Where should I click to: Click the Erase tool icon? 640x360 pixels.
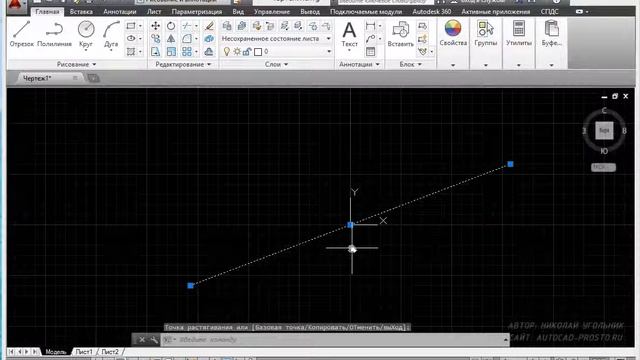pos(209,26)
